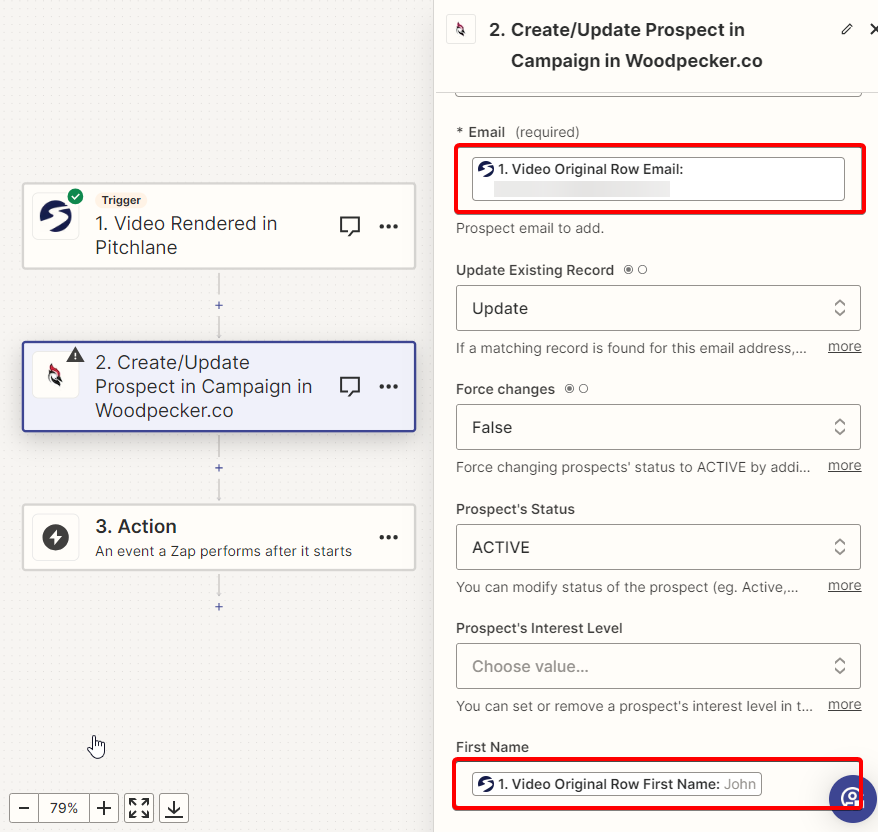
Task: Open comment icon on Woodpecker.co step
Action: click(350, 386)
